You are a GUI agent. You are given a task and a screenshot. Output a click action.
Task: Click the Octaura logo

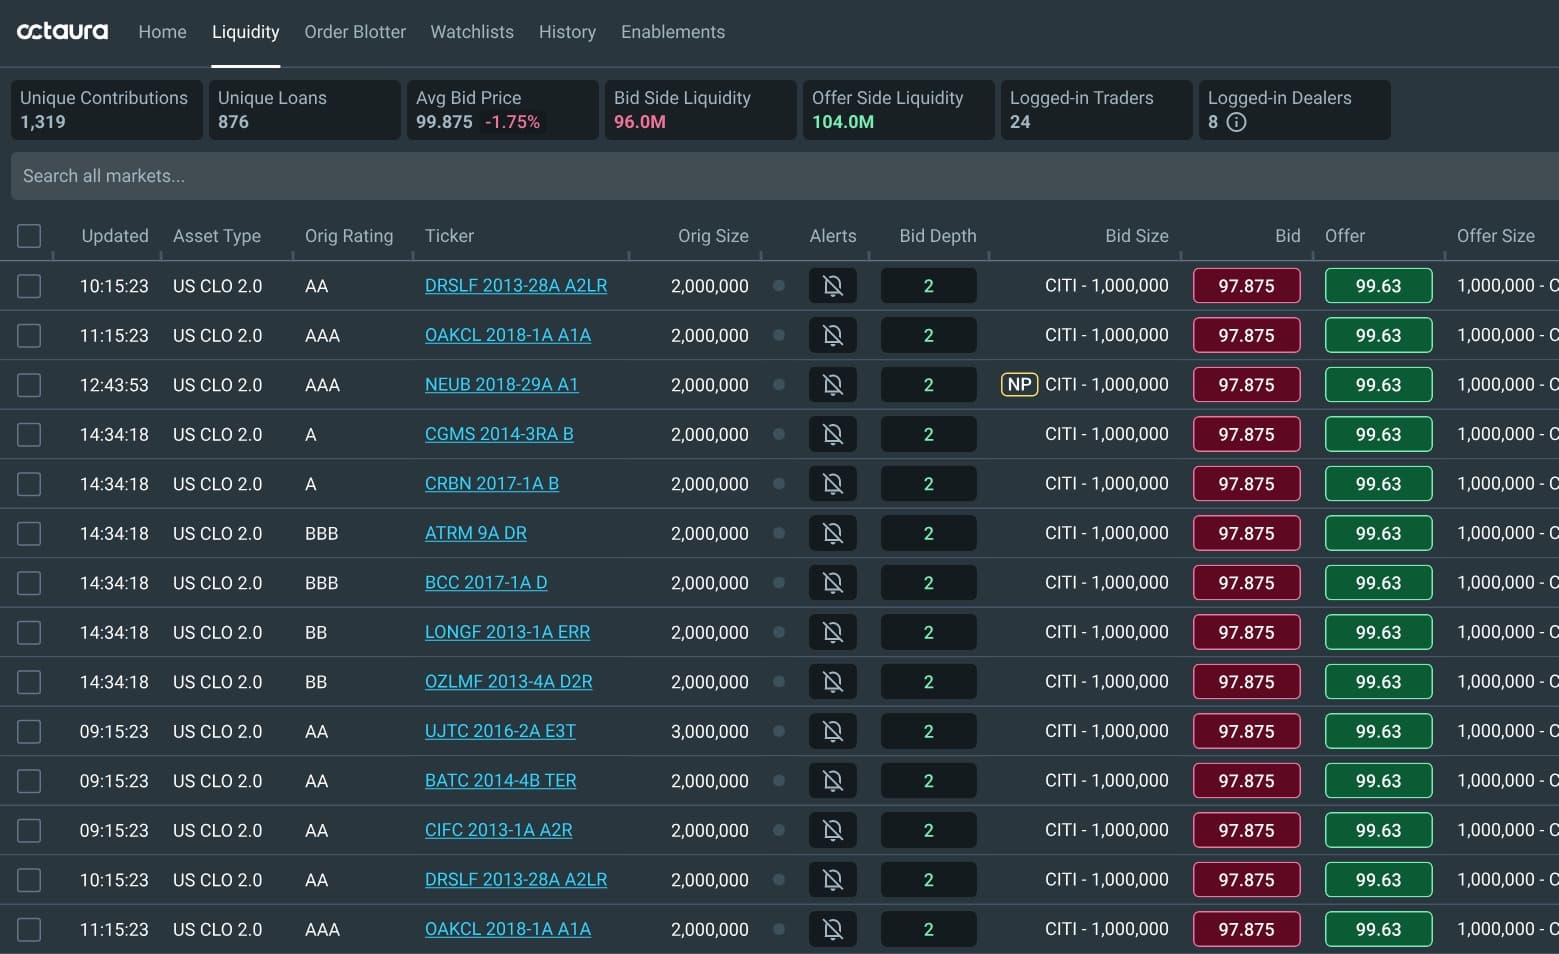(x=62, y=31)
